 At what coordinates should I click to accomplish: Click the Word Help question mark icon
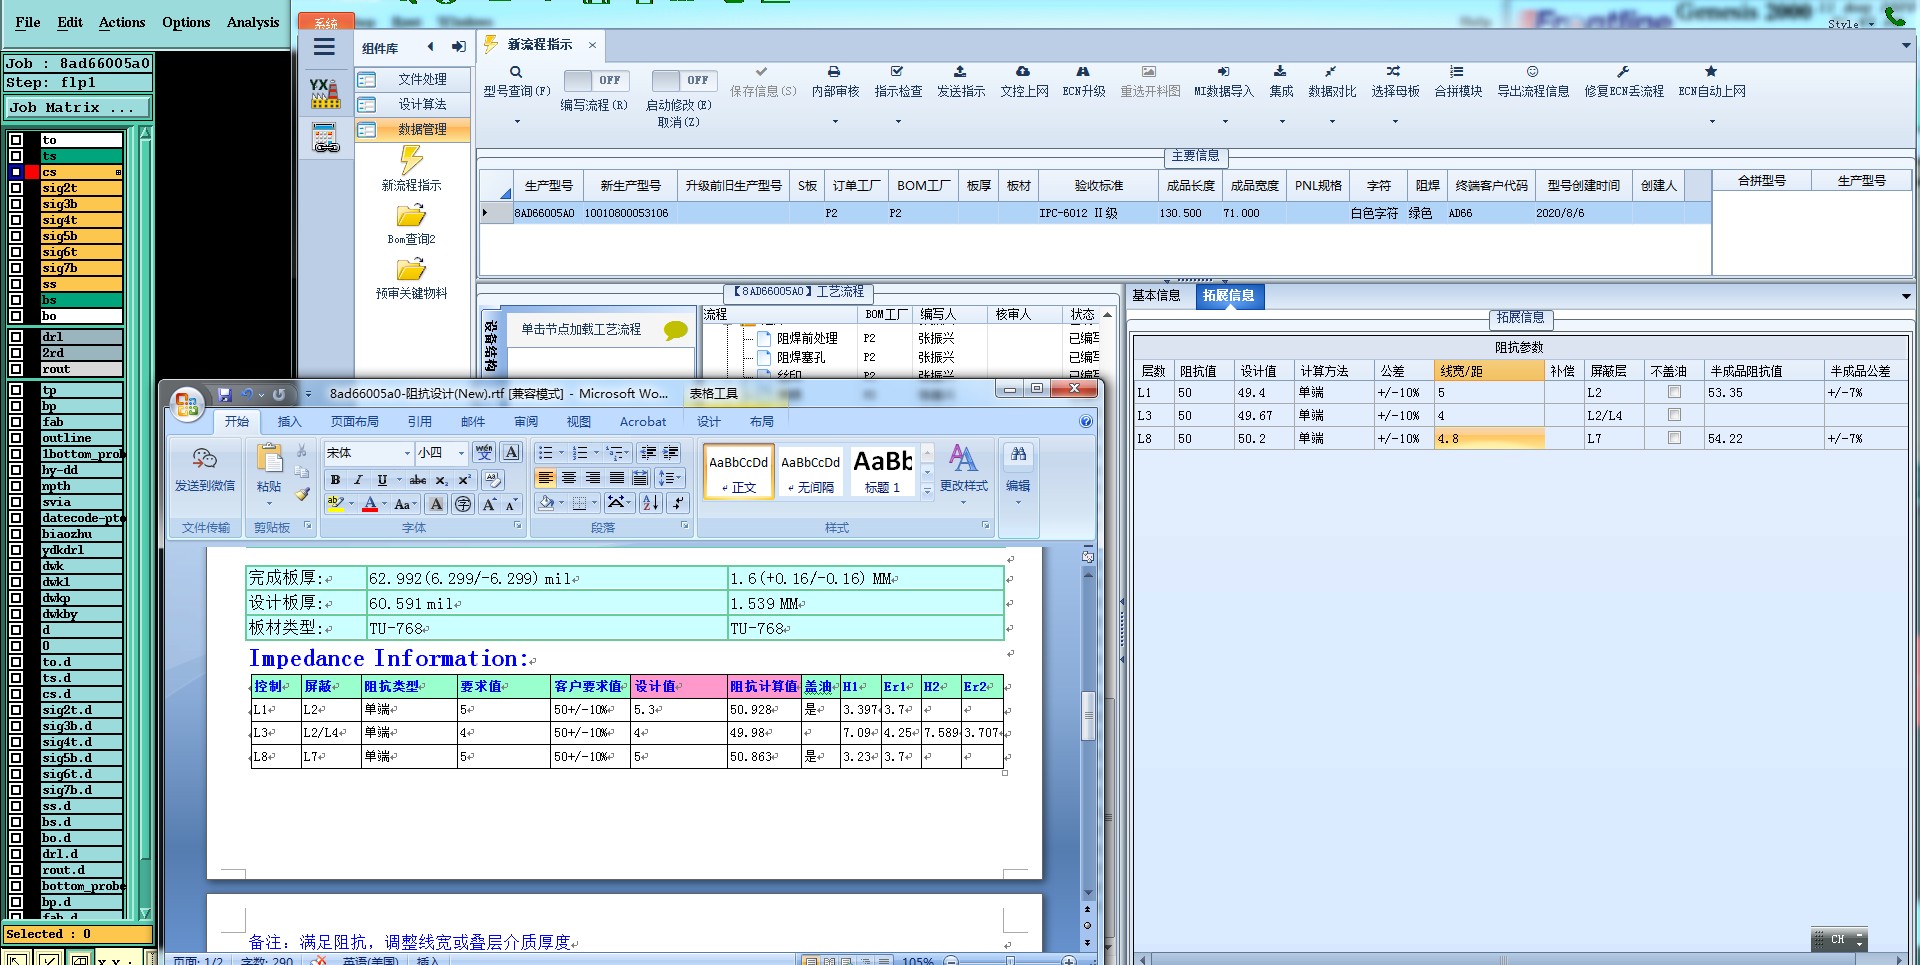pos(1086,422)
